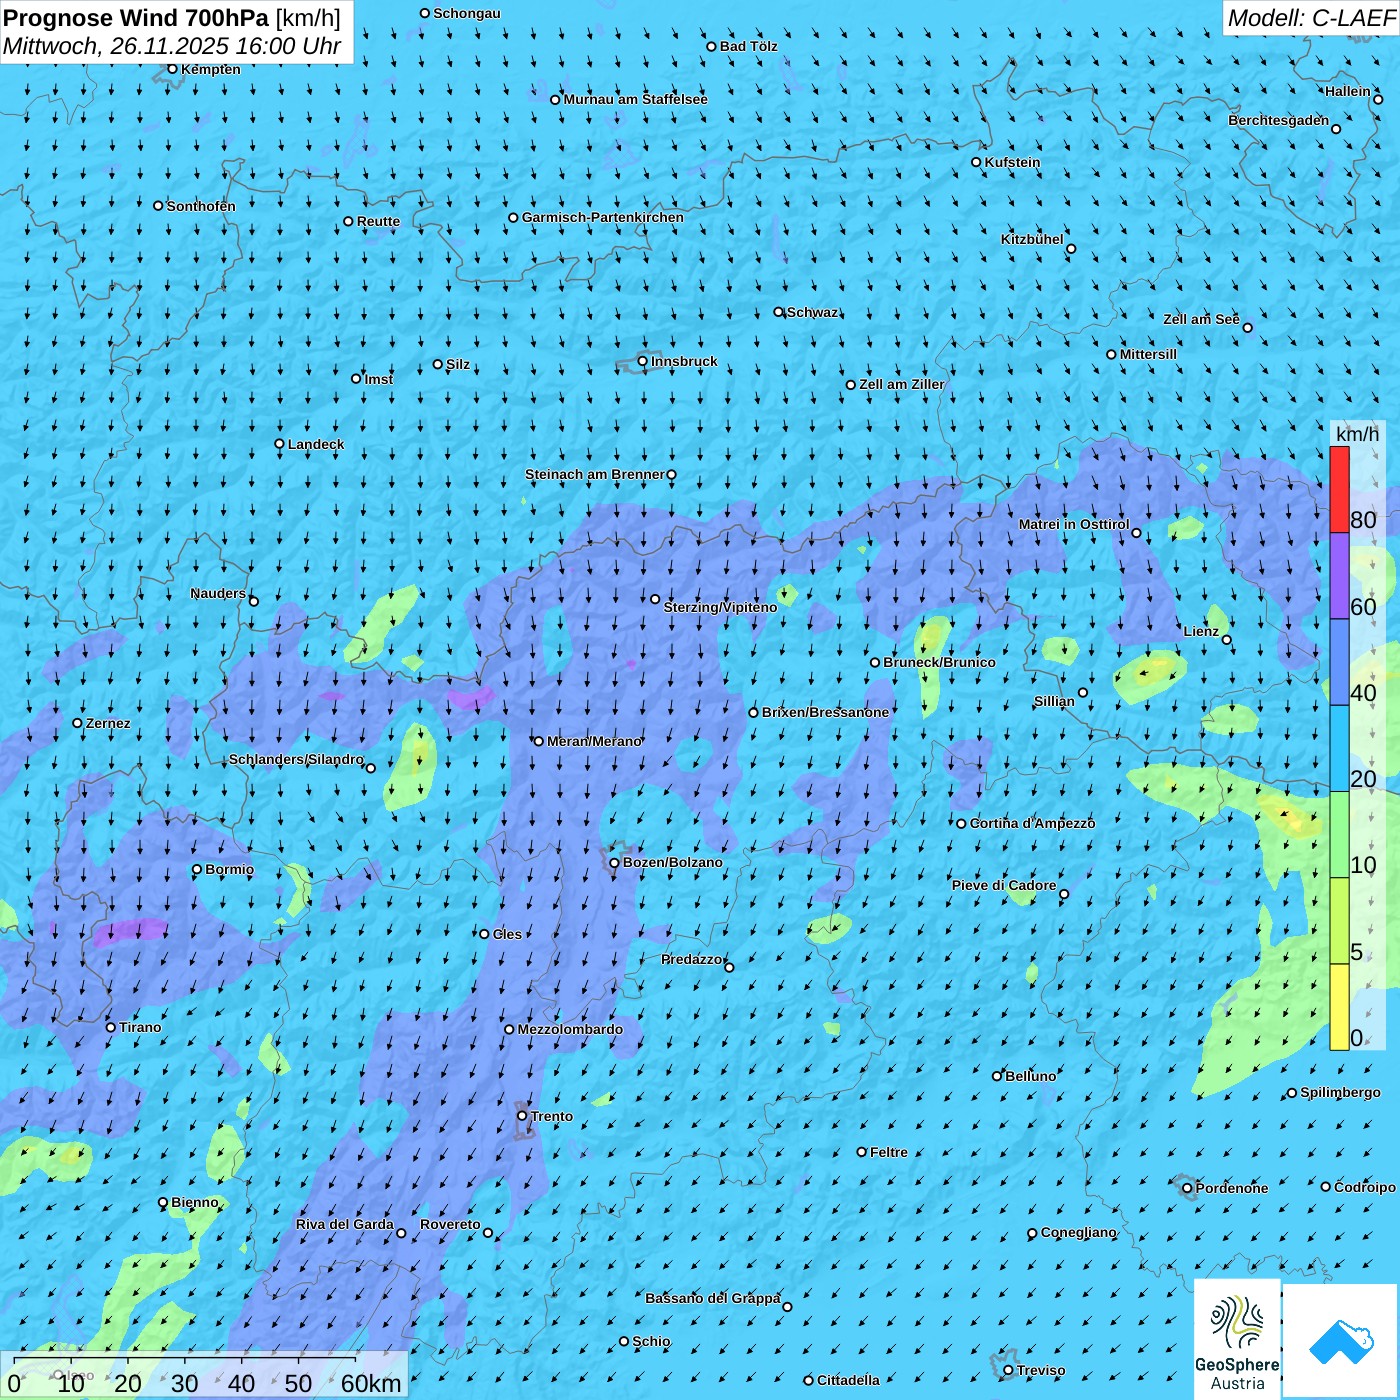Click the 'Cortina d'Ampezzo' label
1400x1400 pixels.
1032,823
